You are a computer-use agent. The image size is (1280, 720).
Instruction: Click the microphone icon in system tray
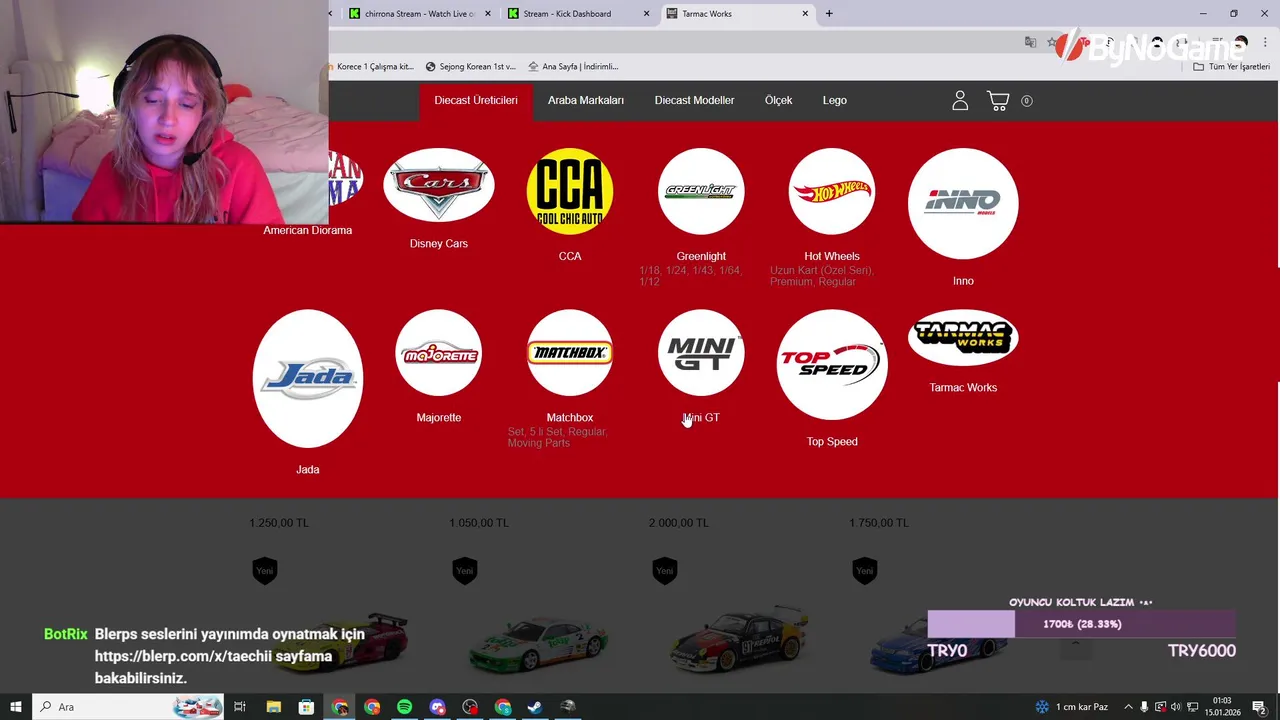(x=1144, y=707)
